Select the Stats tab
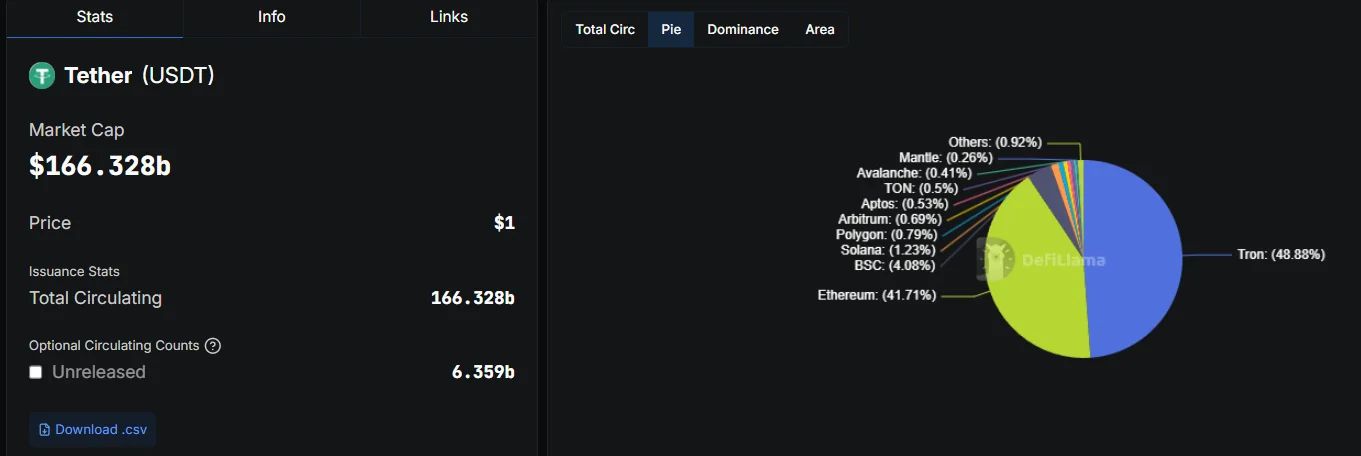The image size is (1361, 456). click(94, 17)
